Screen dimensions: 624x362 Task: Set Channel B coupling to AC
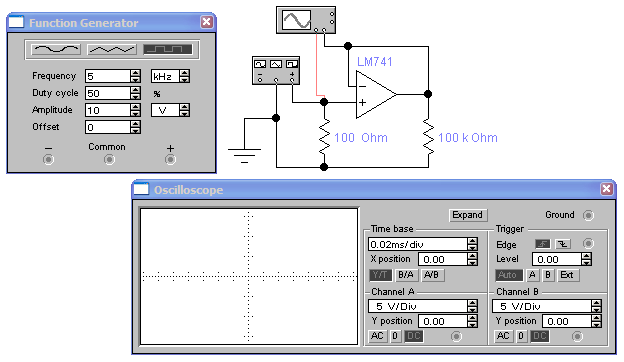503,336
